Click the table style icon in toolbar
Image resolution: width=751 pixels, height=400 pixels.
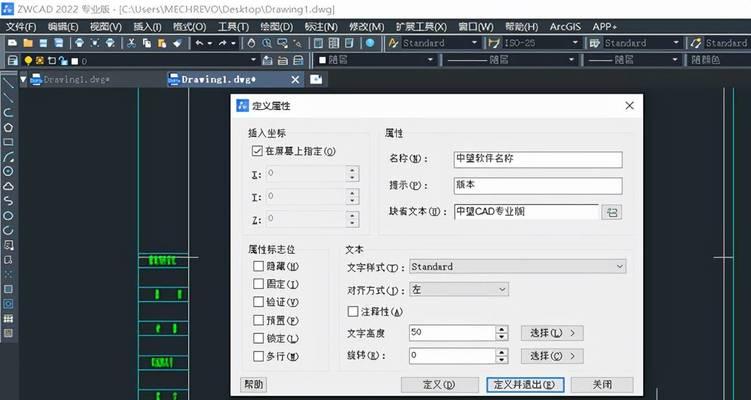pyautogui.click(x=595, y=43)
